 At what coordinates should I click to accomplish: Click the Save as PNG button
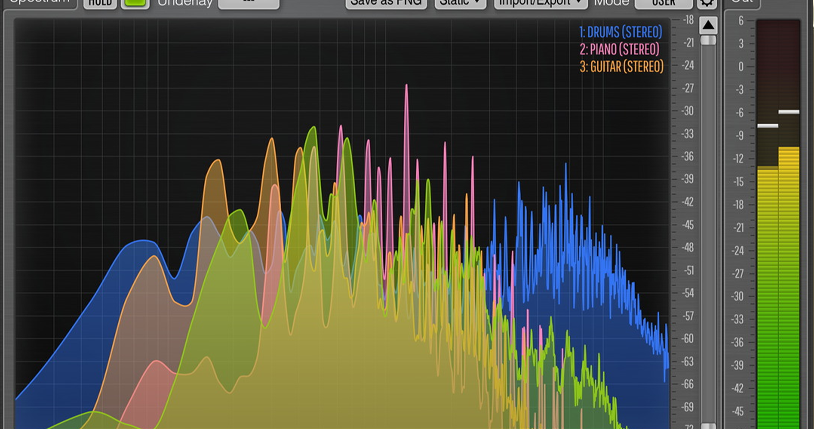[385, 3]
